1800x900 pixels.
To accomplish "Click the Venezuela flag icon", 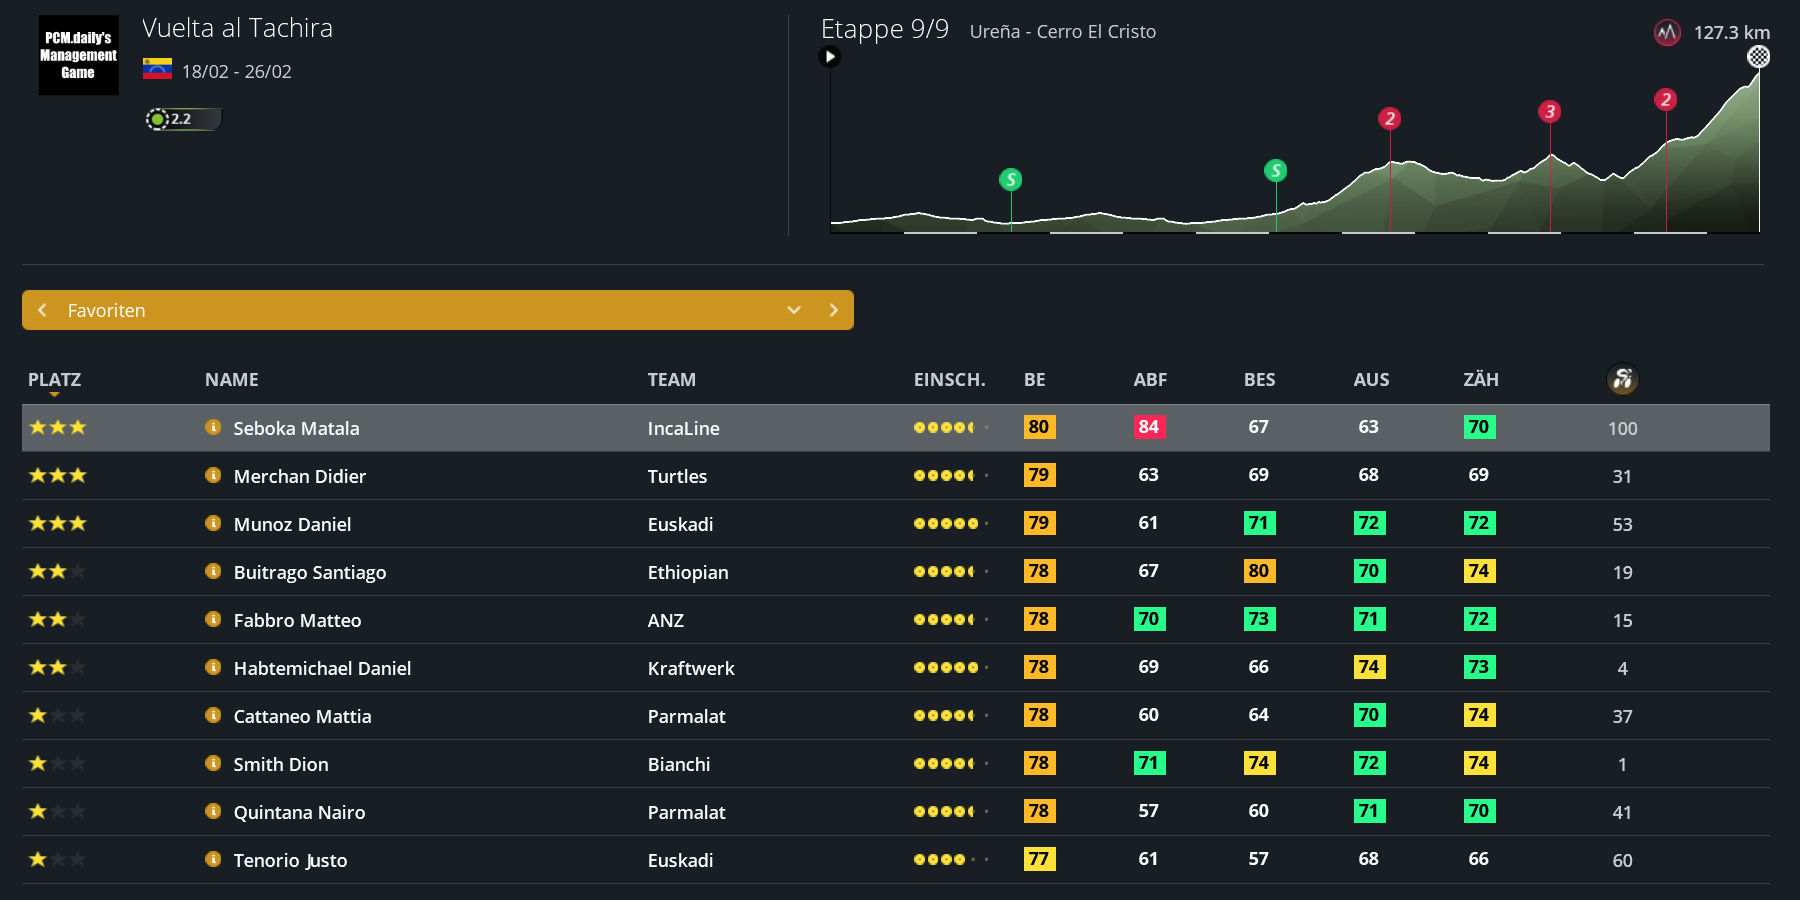I will coord(157,70).
